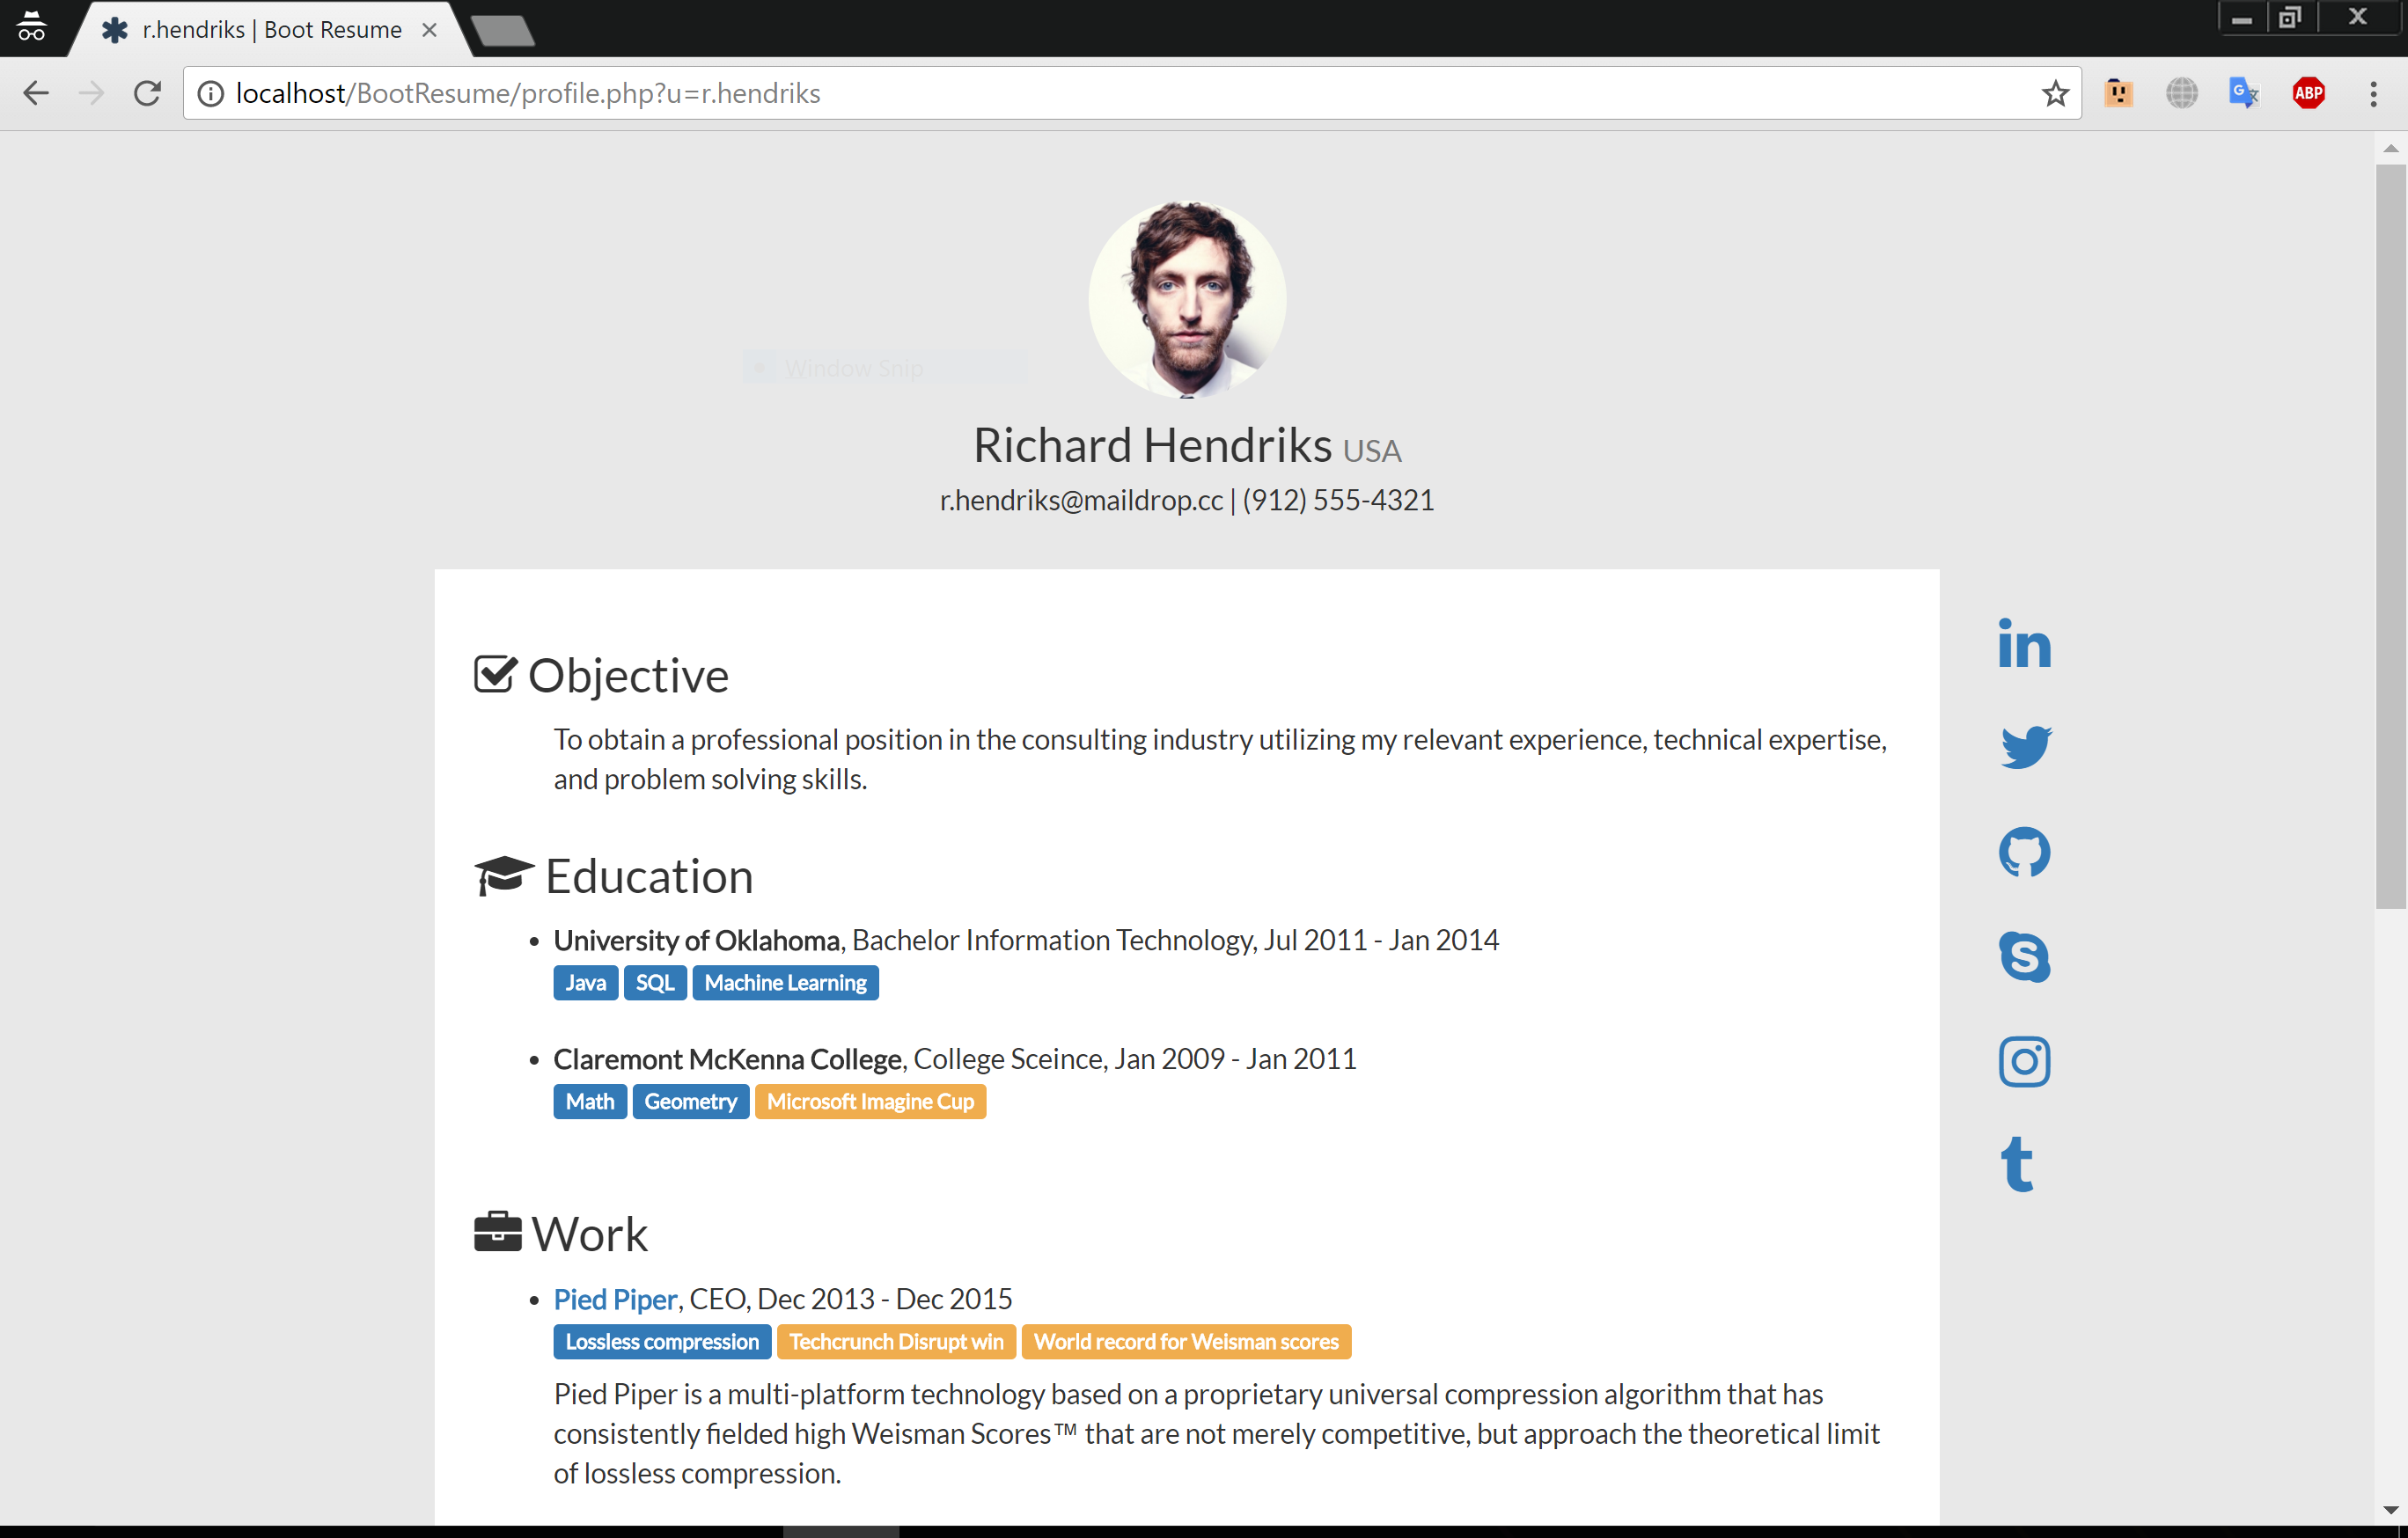Click the address bar URL field

tap(1100, 93)
